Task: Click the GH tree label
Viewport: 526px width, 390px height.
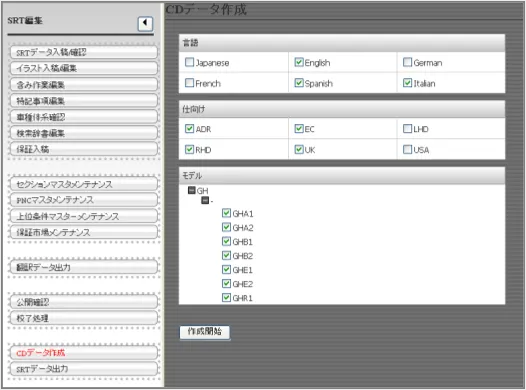Action: [202, 191]
